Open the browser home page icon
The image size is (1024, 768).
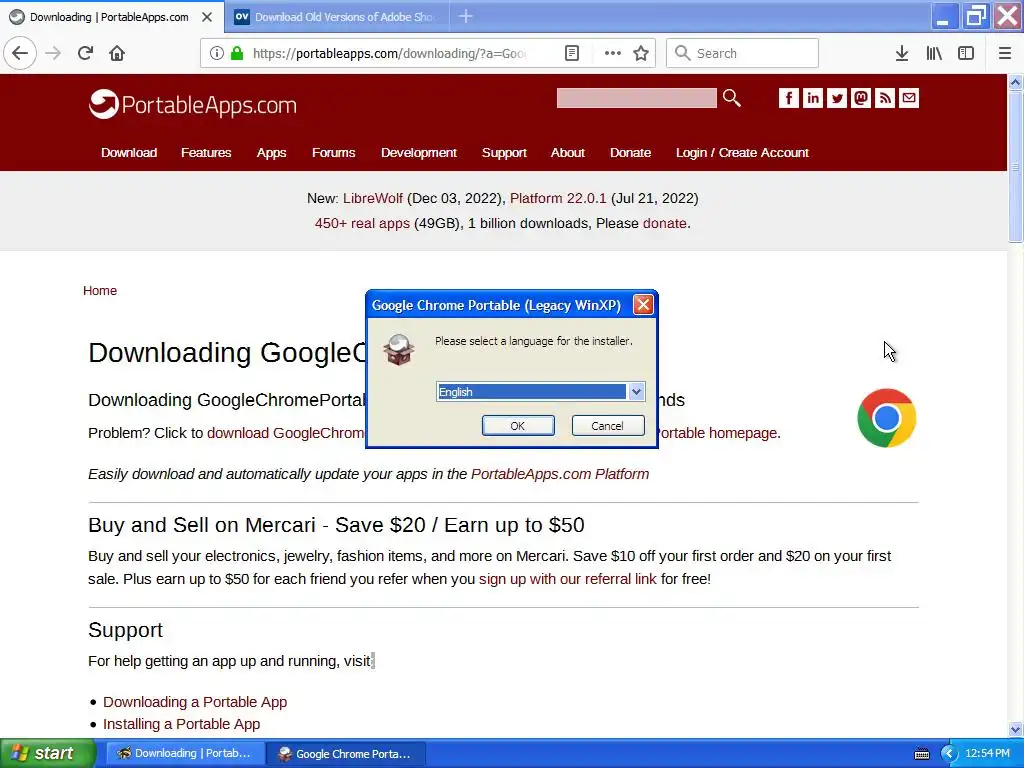tap(117, 53)
